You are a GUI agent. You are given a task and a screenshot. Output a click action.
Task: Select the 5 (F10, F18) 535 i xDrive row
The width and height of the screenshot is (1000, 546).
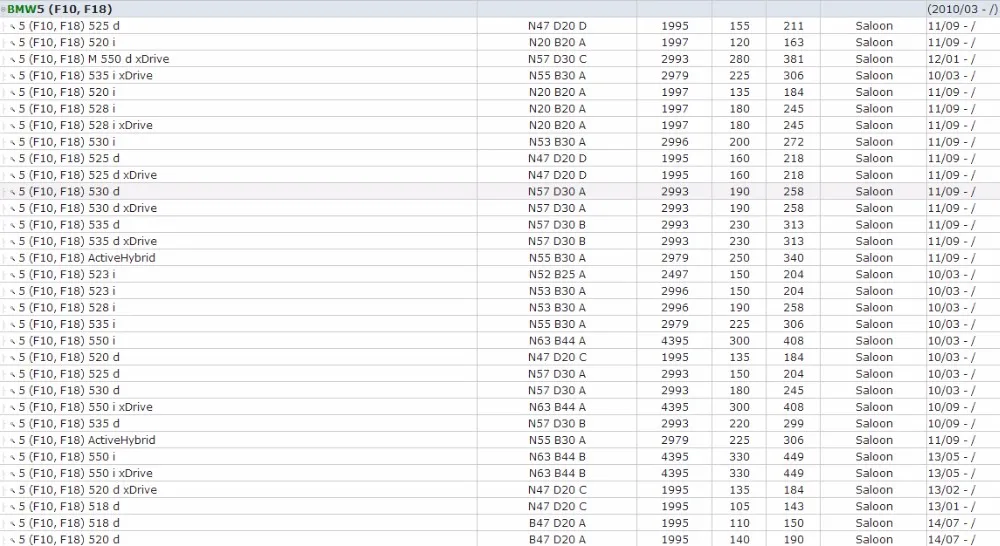click(x=500, y=75)
